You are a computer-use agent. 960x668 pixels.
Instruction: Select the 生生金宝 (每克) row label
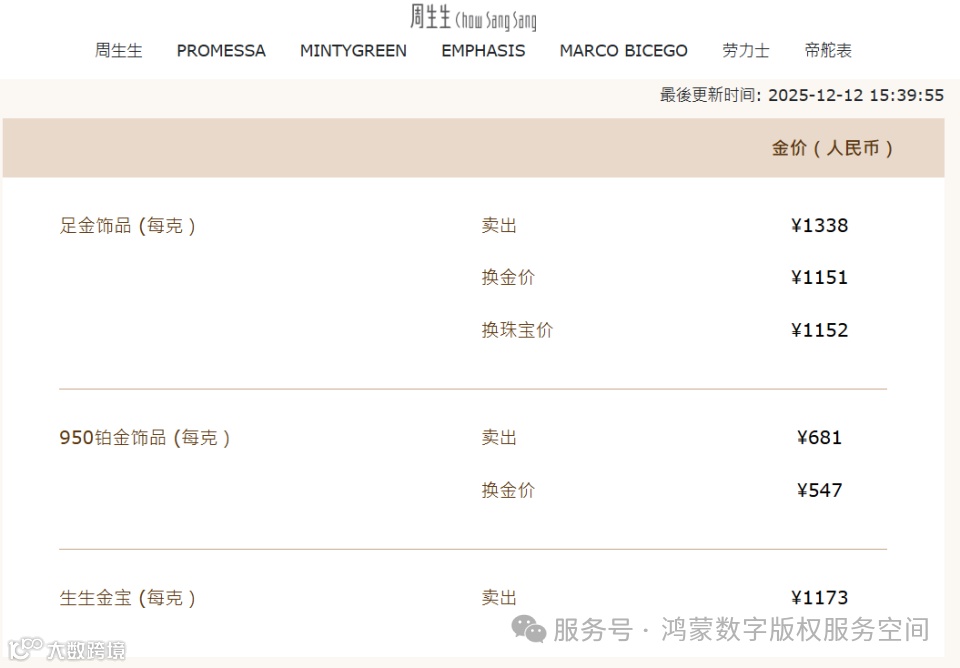127,598
